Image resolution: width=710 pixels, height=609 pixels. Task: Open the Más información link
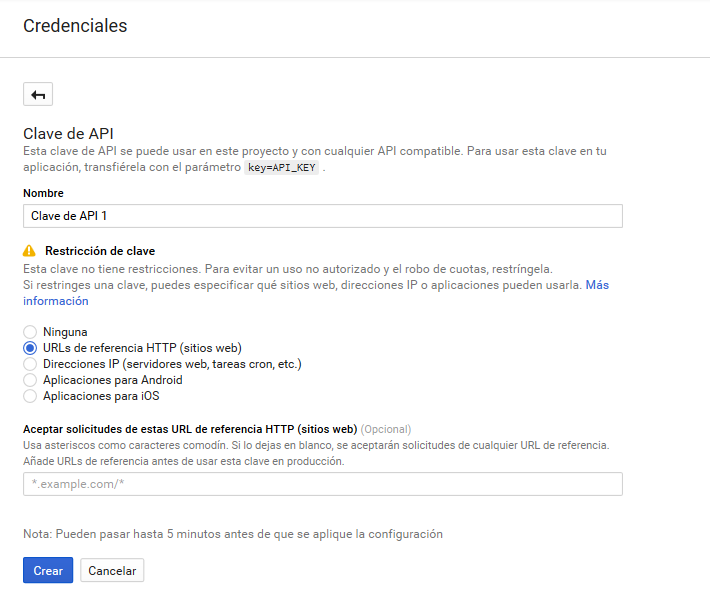tap(597, 285)
